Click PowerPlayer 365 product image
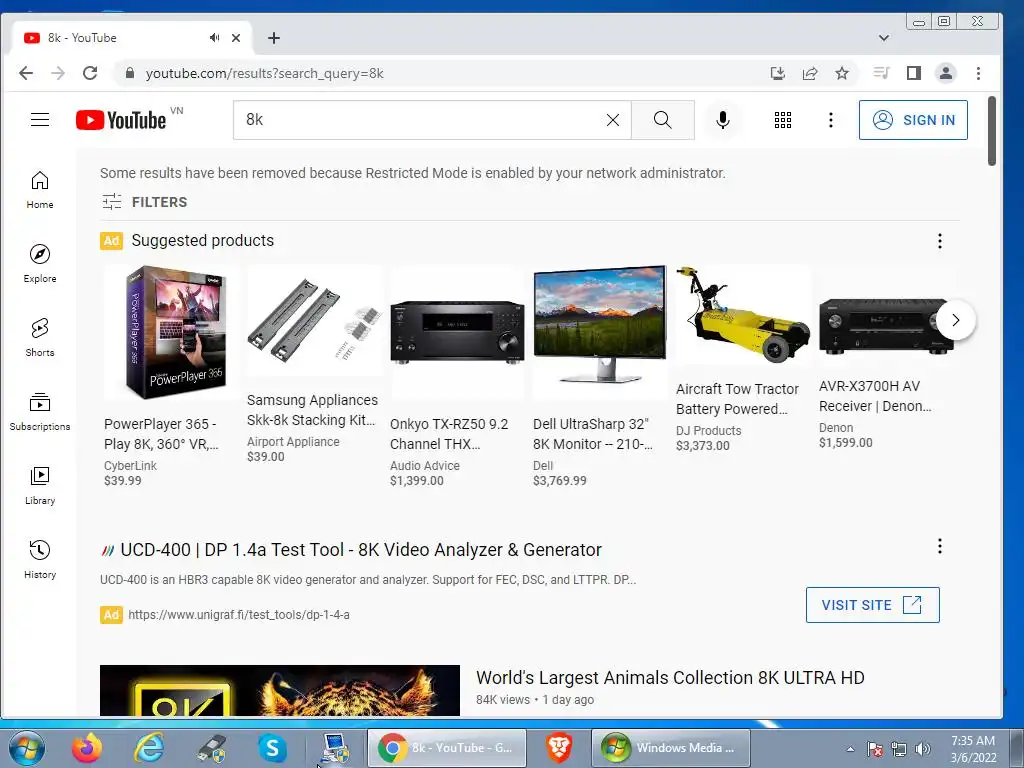Screen dimensions: 1024x768 pyautogui.click(x=171, y=332)
